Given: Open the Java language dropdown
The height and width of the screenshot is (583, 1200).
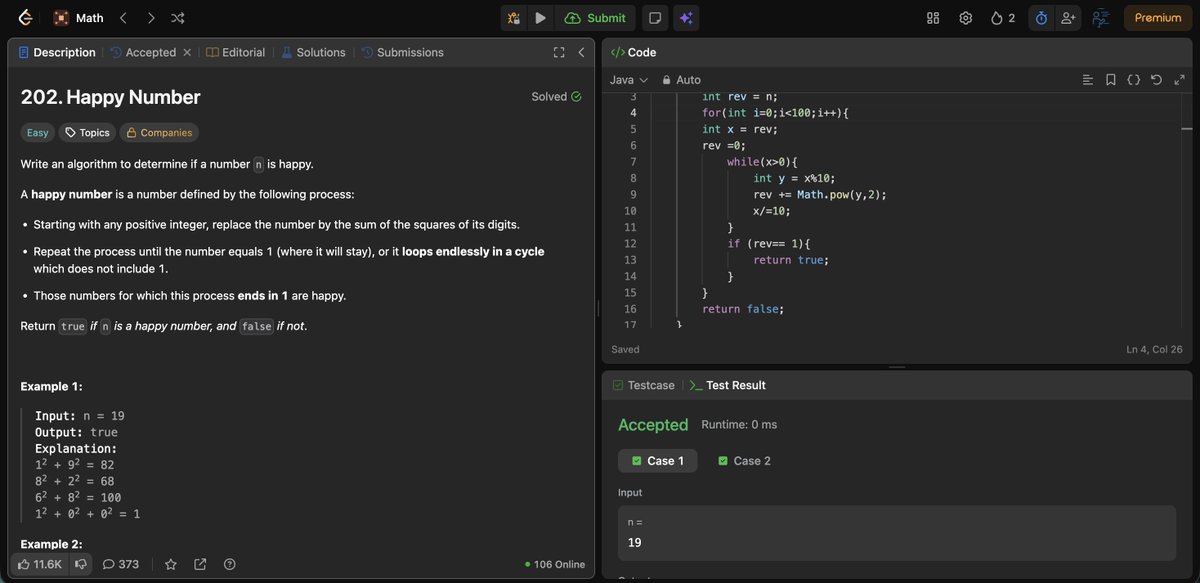Looking at the screenshot, I should pyautogui.click(x=629, y=80).
